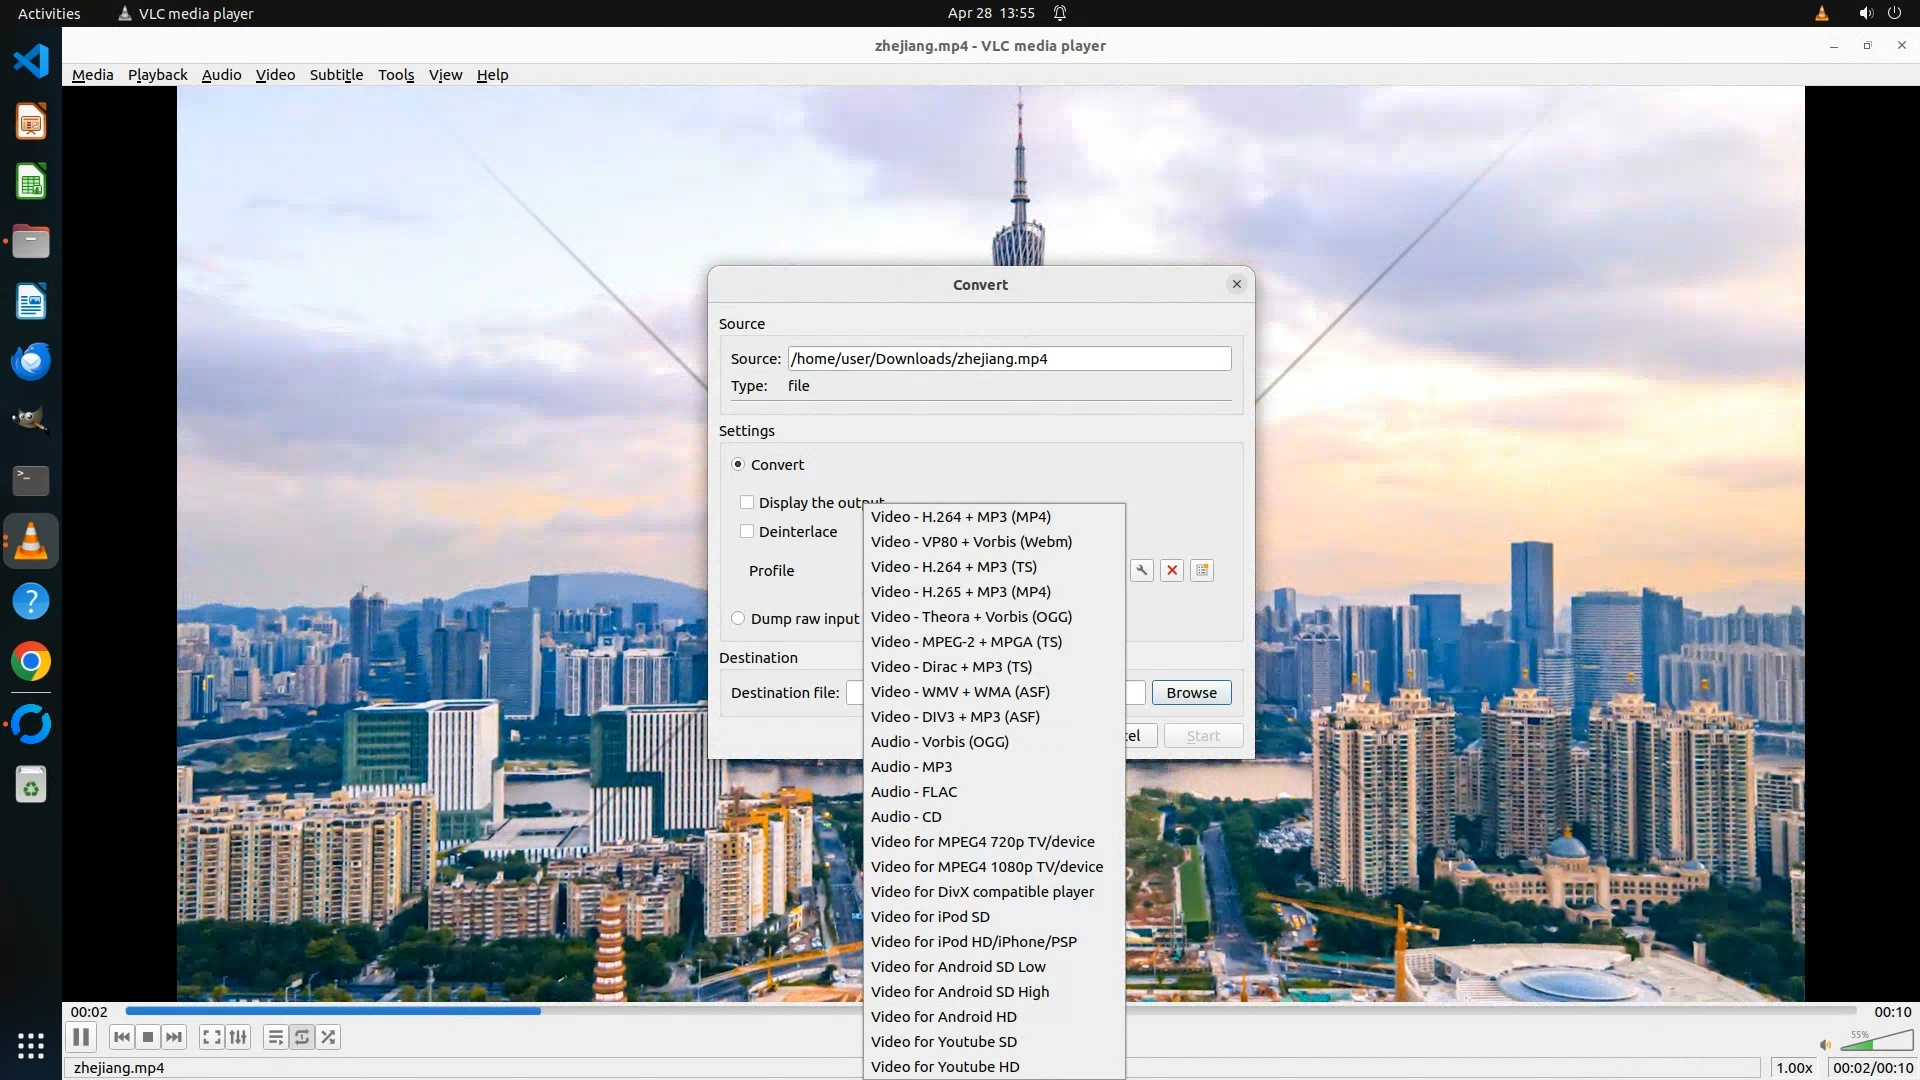Select Dump raw input radio button
Viewport: 1920px width, 1080px height.
tap(738, 618)
